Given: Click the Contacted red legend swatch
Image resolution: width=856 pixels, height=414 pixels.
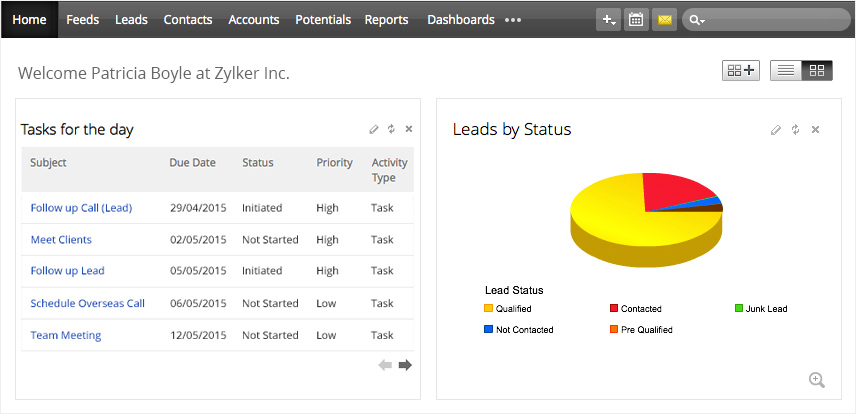Looking at the screenshot, I should tap(614, 309).
